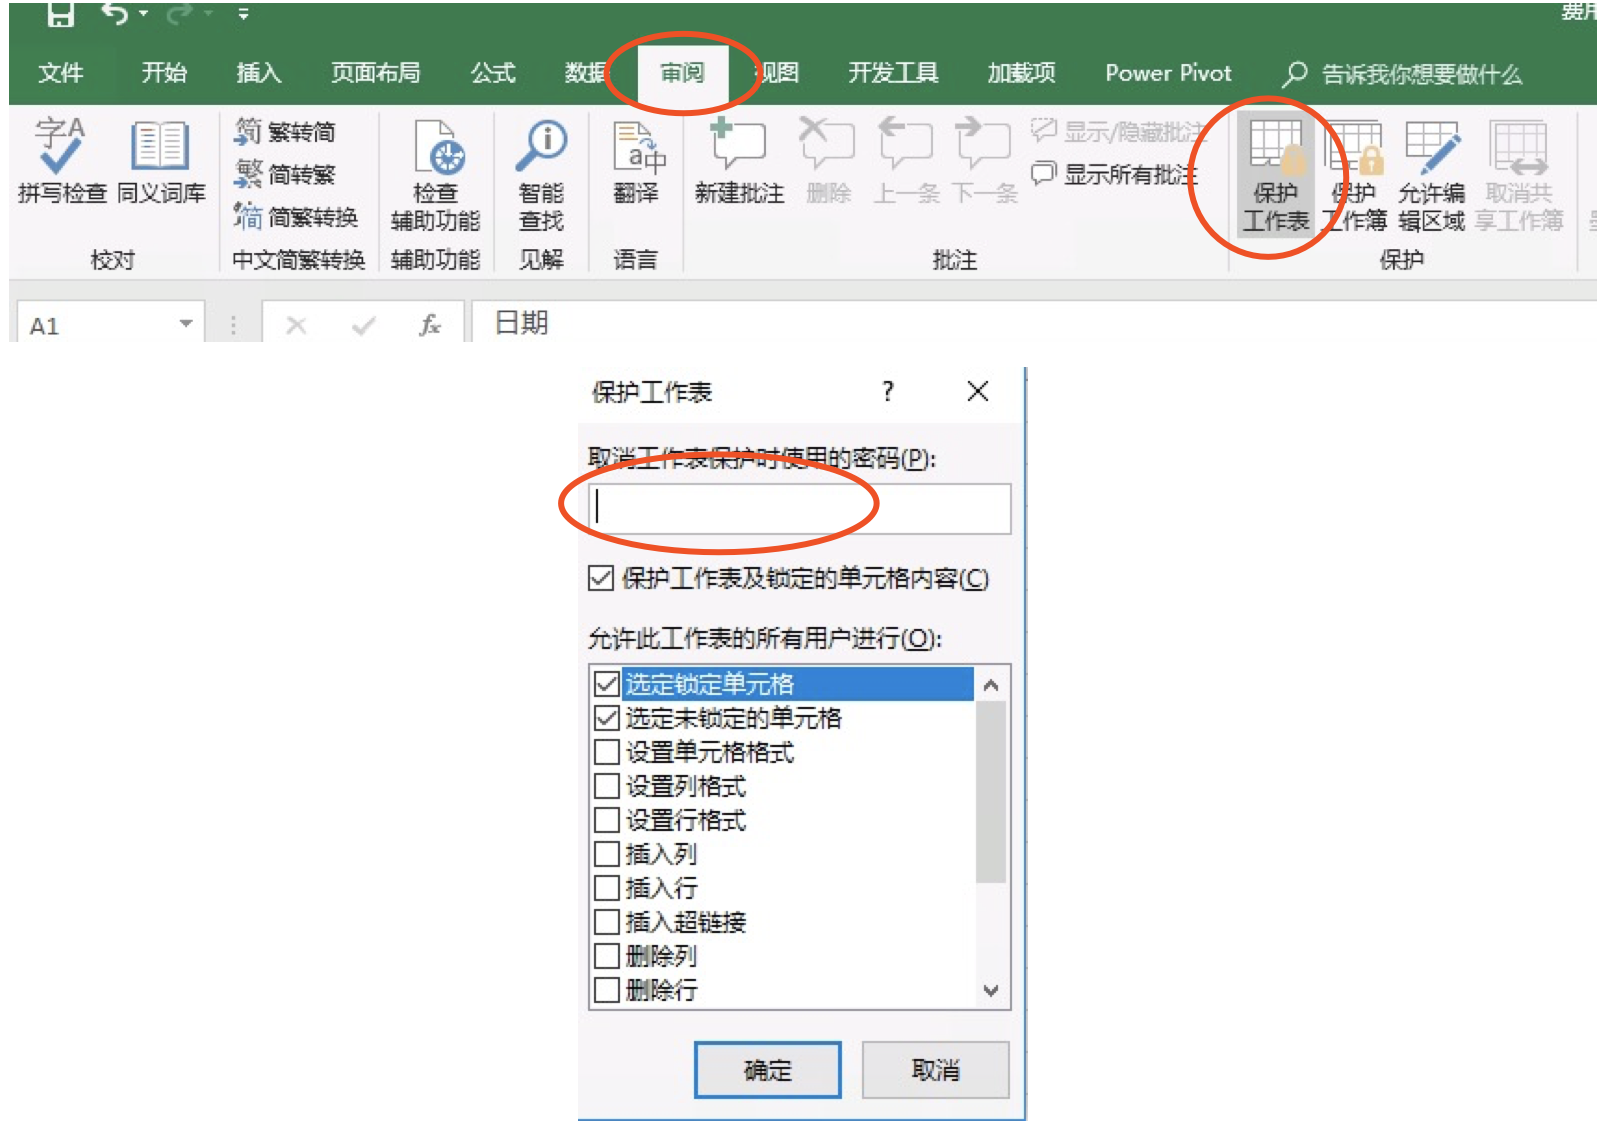The width and height of the screenshot is (1614, 1130).
Task: Redo the last undone action
Action: [179, 14]
